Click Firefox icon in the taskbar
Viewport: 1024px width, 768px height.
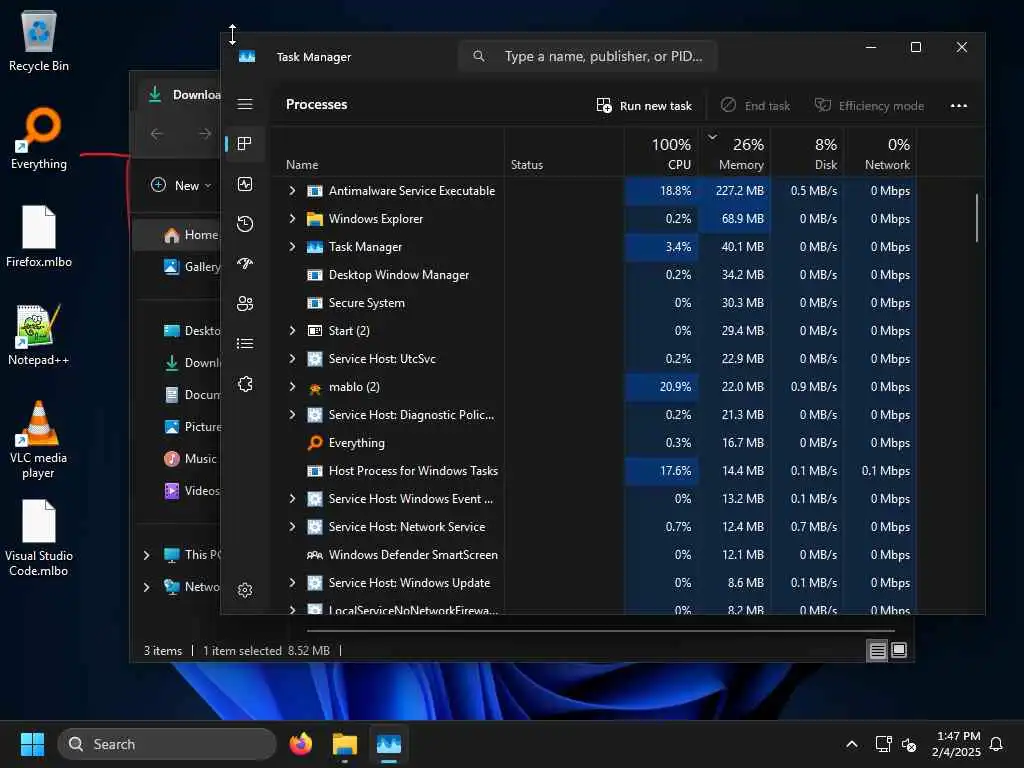pos(300,744)
